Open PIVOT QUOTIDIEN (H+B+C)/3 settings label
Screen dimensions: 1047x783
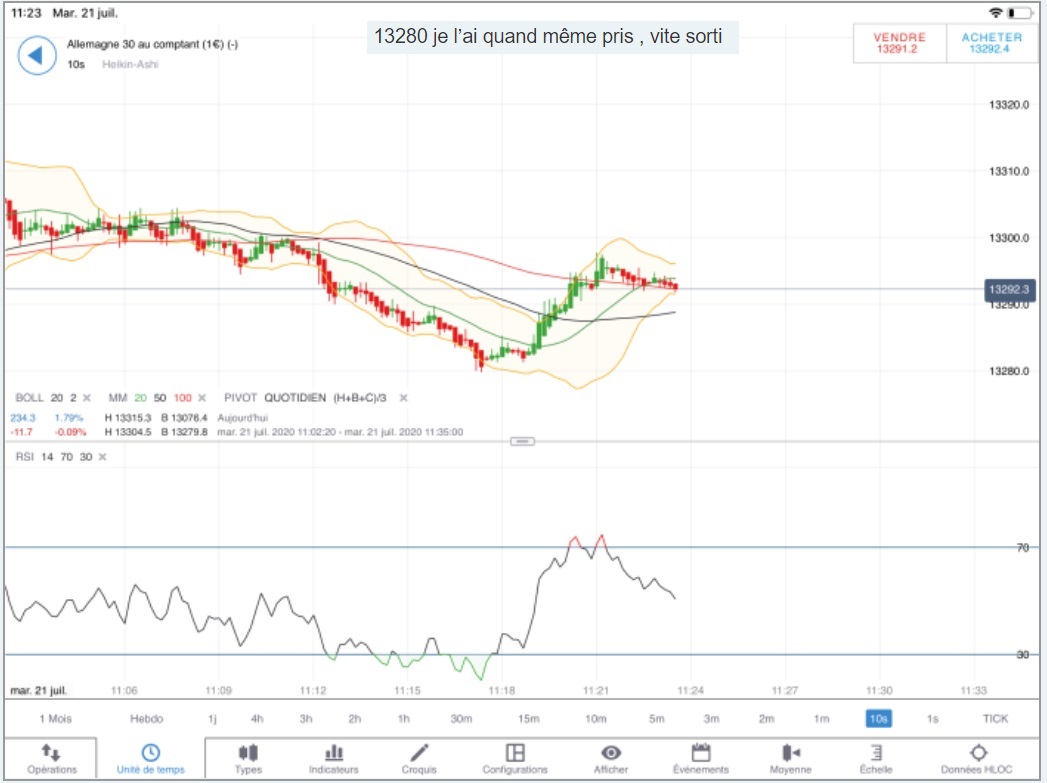tap(305, 398)
